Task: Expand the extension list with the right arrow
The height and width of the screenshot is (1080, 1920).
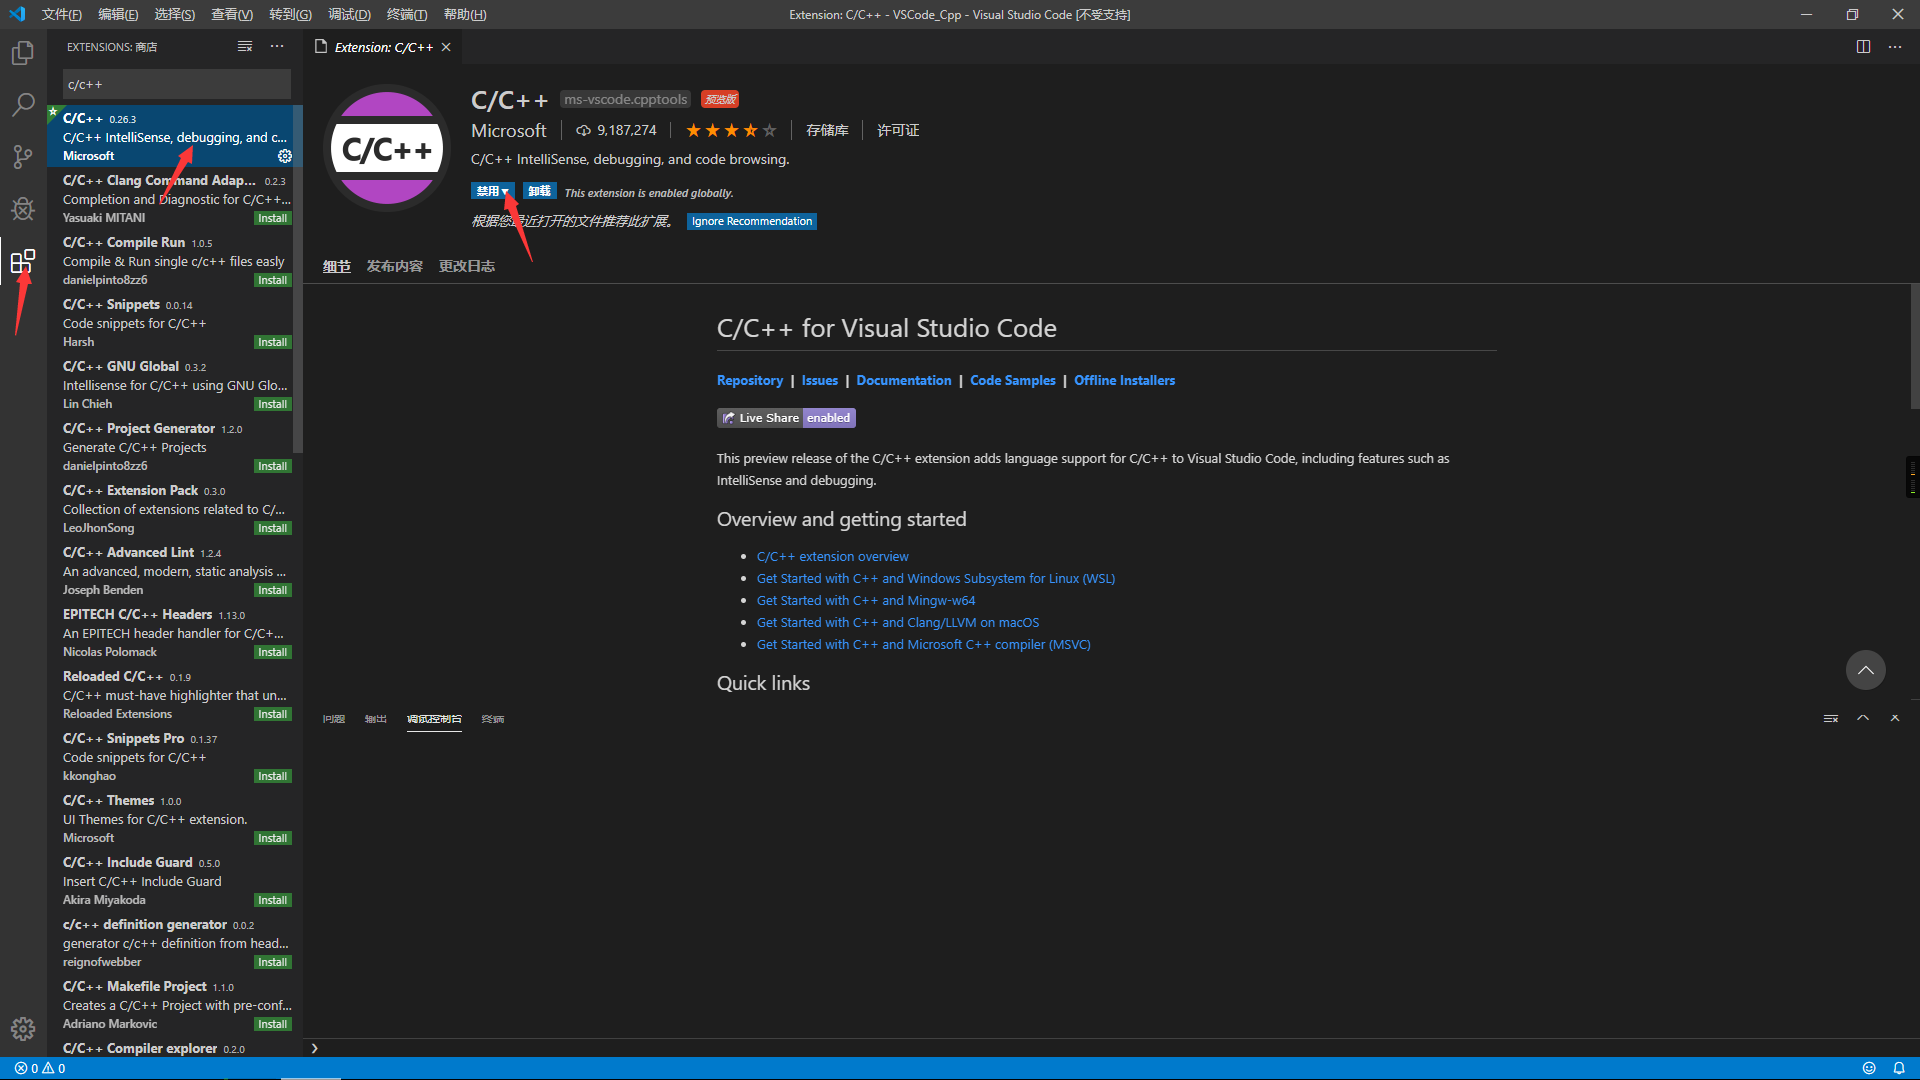Action: click(x=314, y=1048)
